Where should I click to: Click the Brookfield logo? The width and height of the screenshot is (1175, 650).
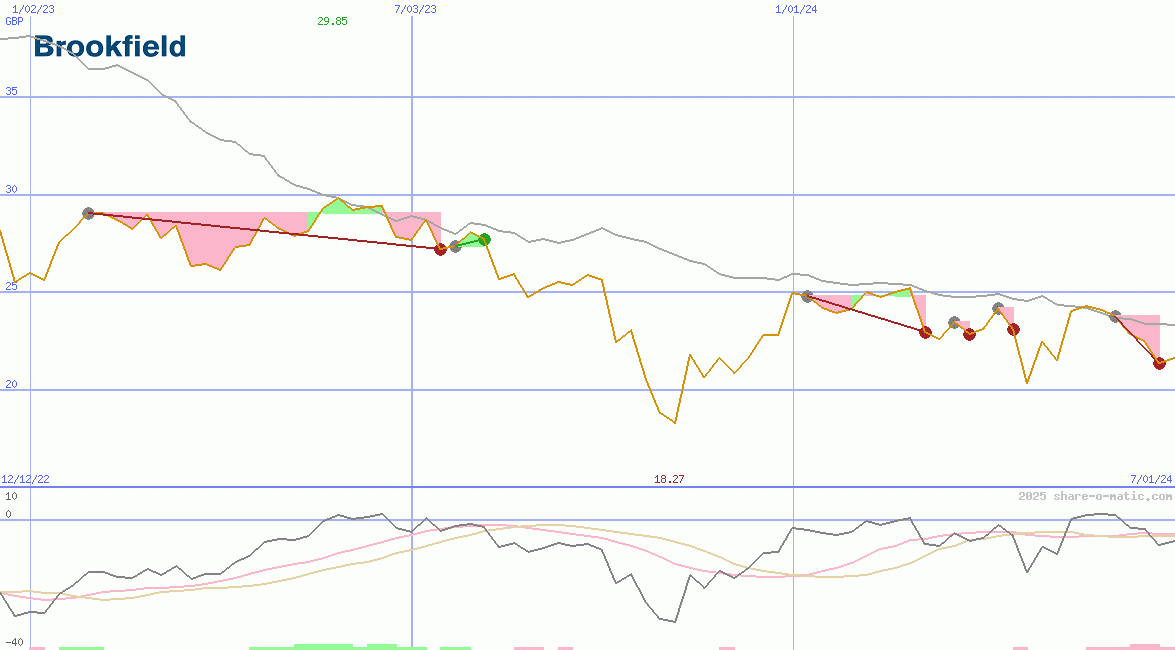[110, 46]
